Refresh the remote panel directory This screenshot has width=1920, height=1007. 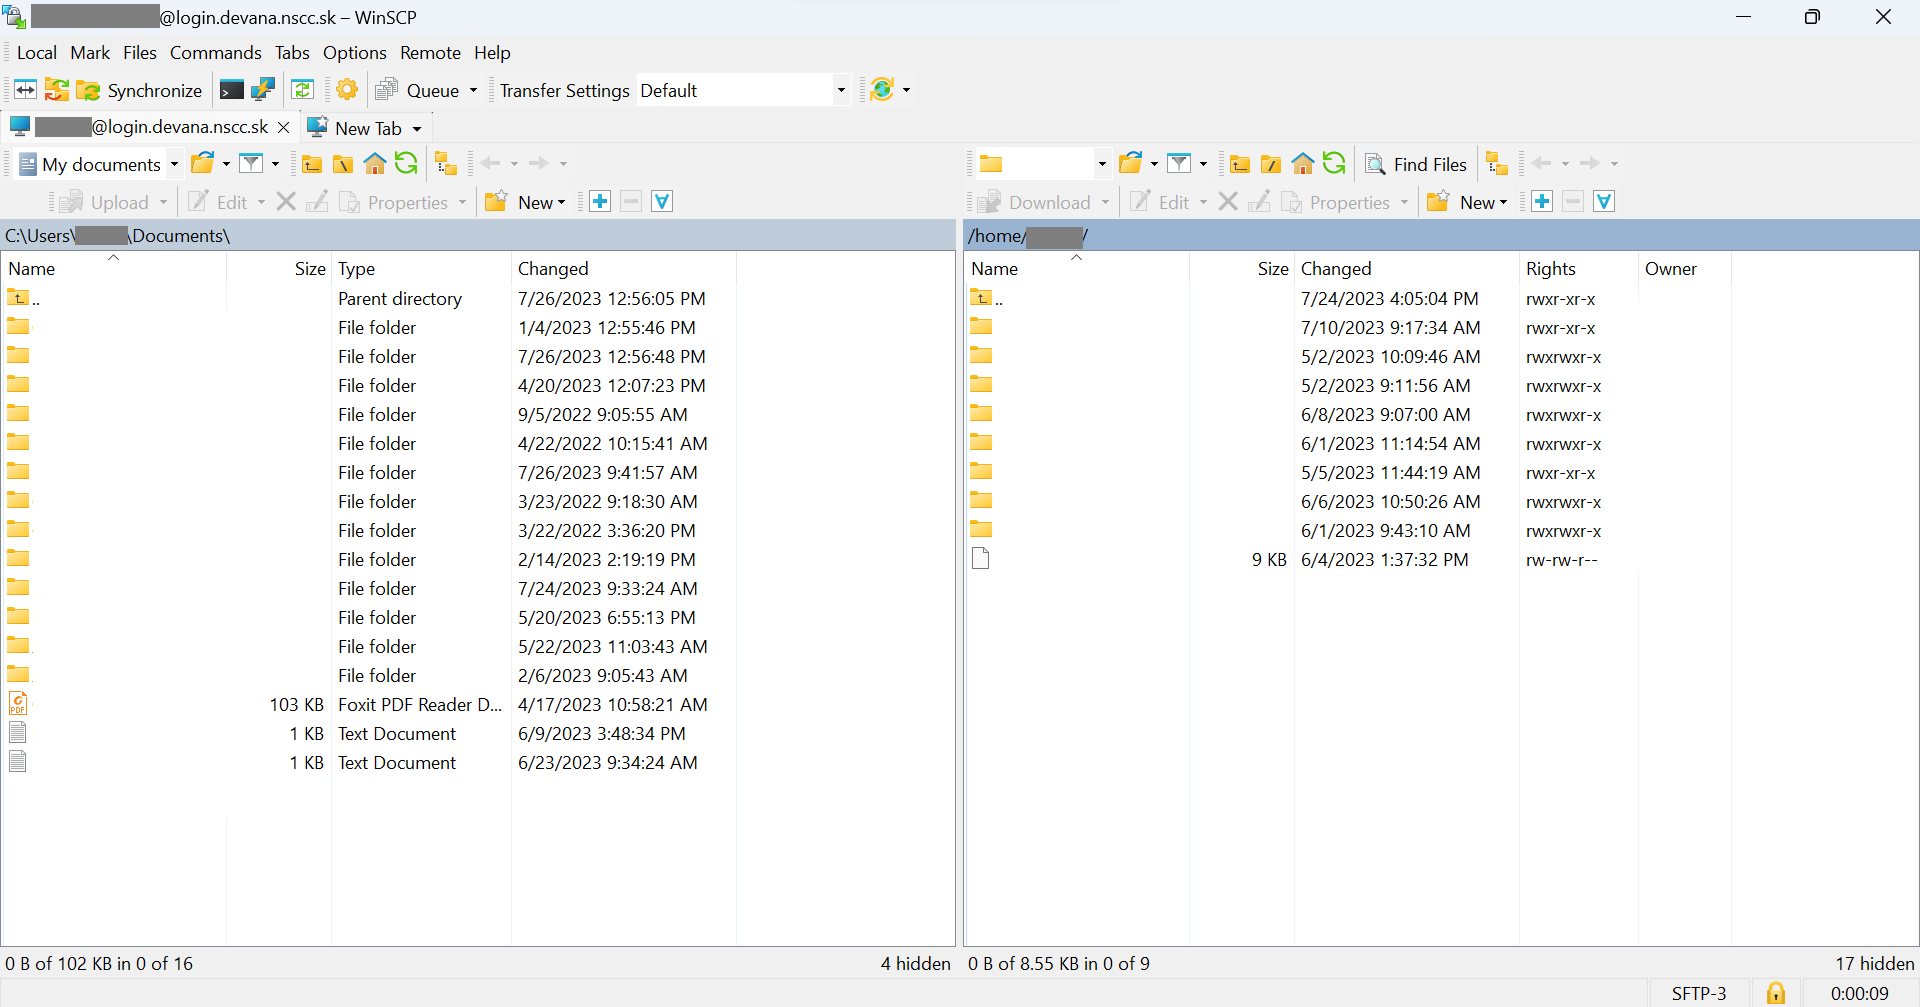coord(1334,164)
